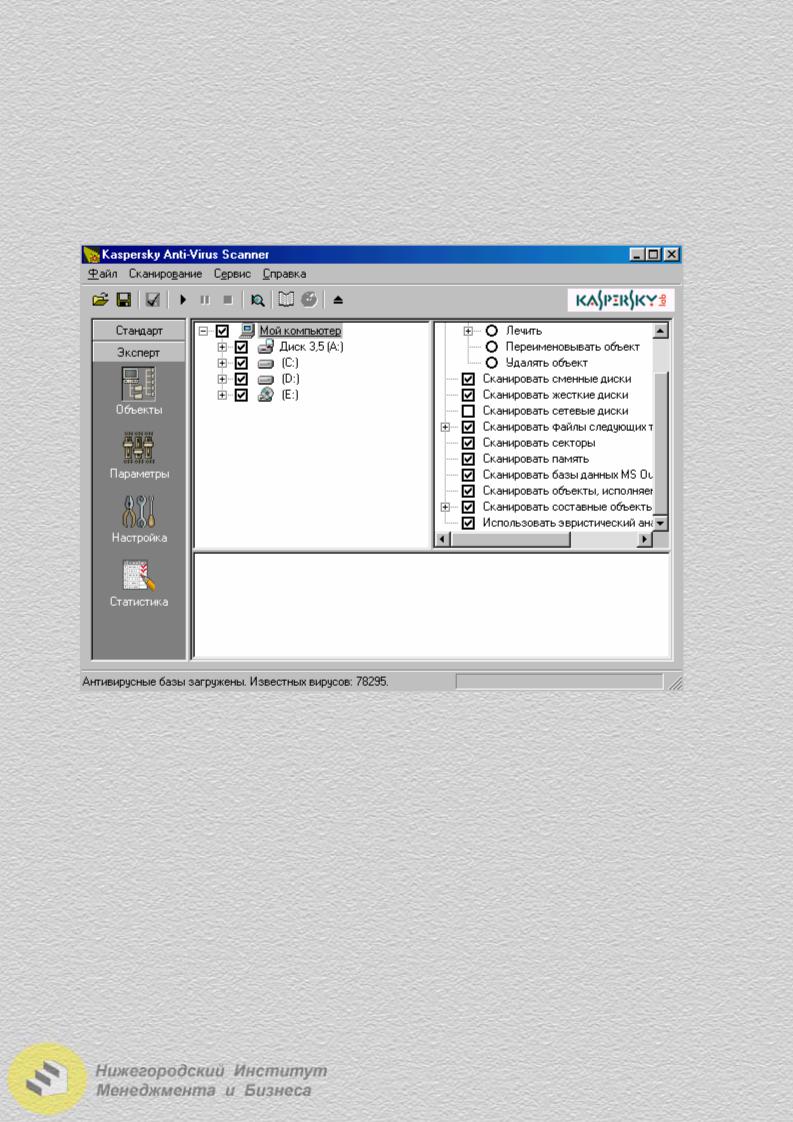This screenshot has width=793, height=1122.
Task: Click the magnifier search toolbar icon
Action: tap(258, 300)
